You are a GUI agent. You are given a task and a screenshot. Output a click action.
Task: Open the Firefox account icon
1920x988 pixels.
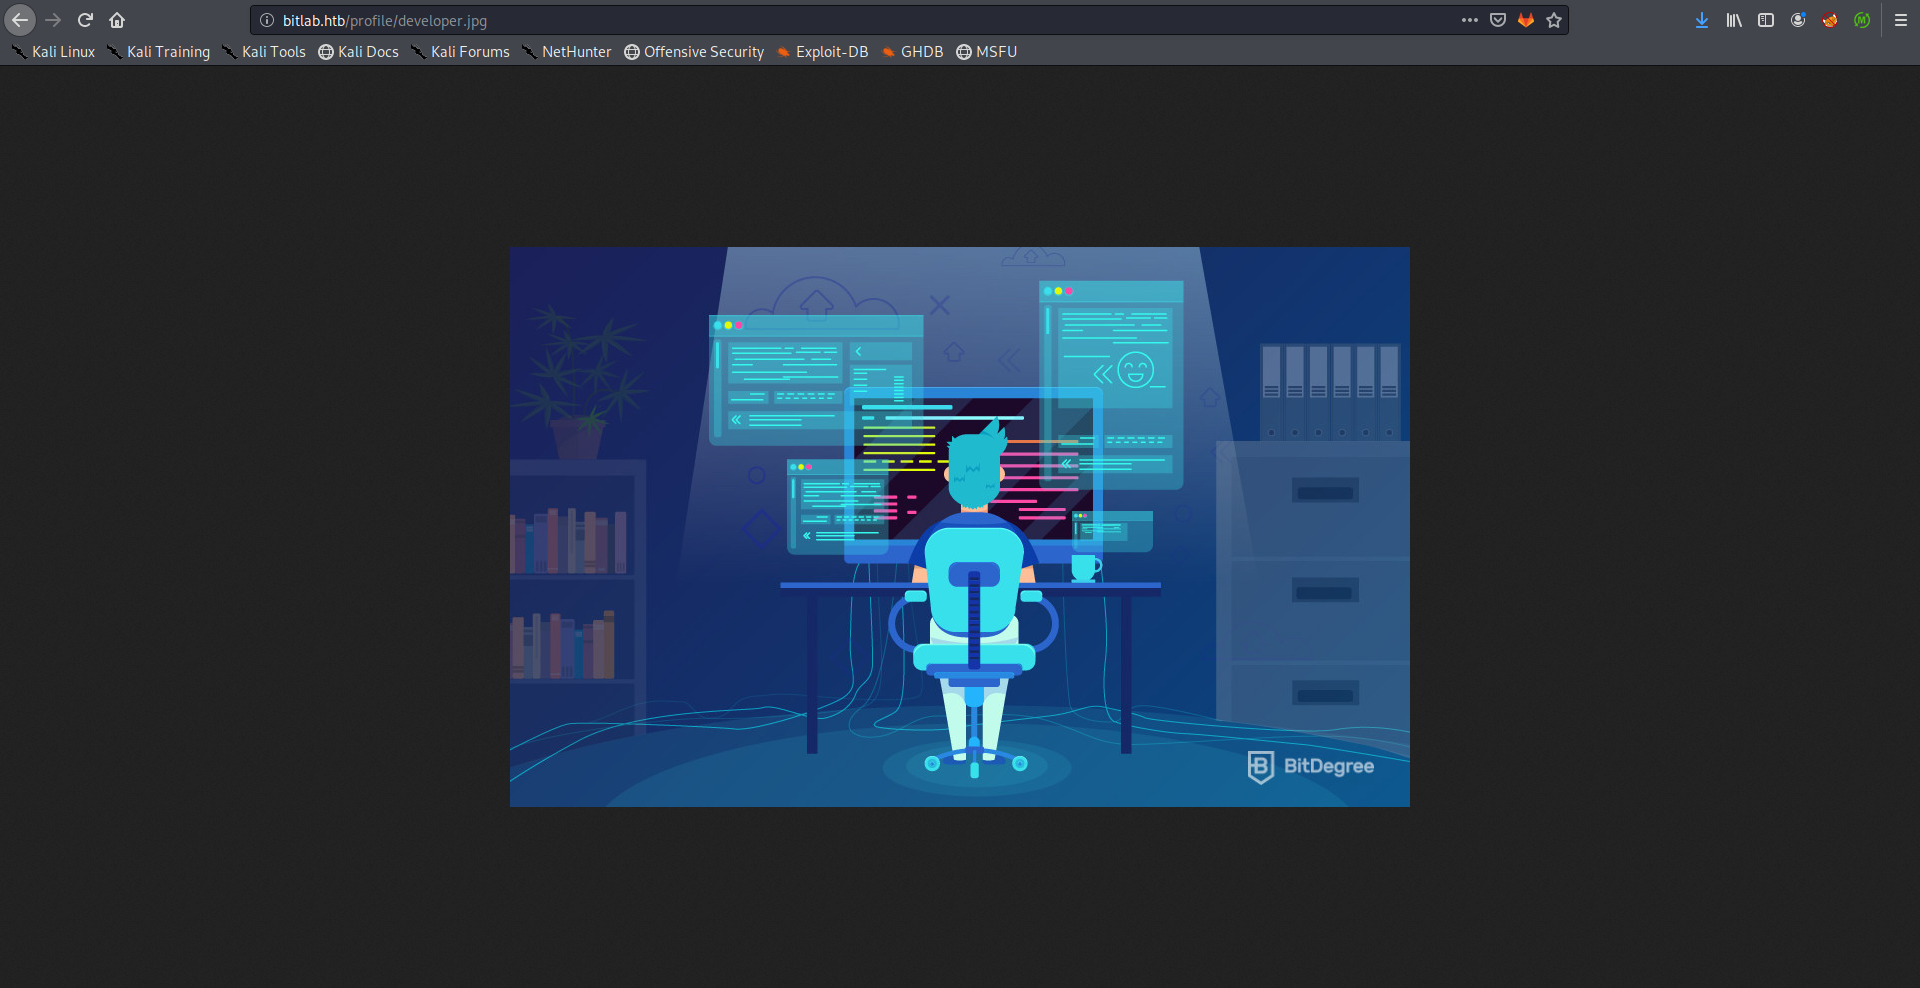[1798, 20]
